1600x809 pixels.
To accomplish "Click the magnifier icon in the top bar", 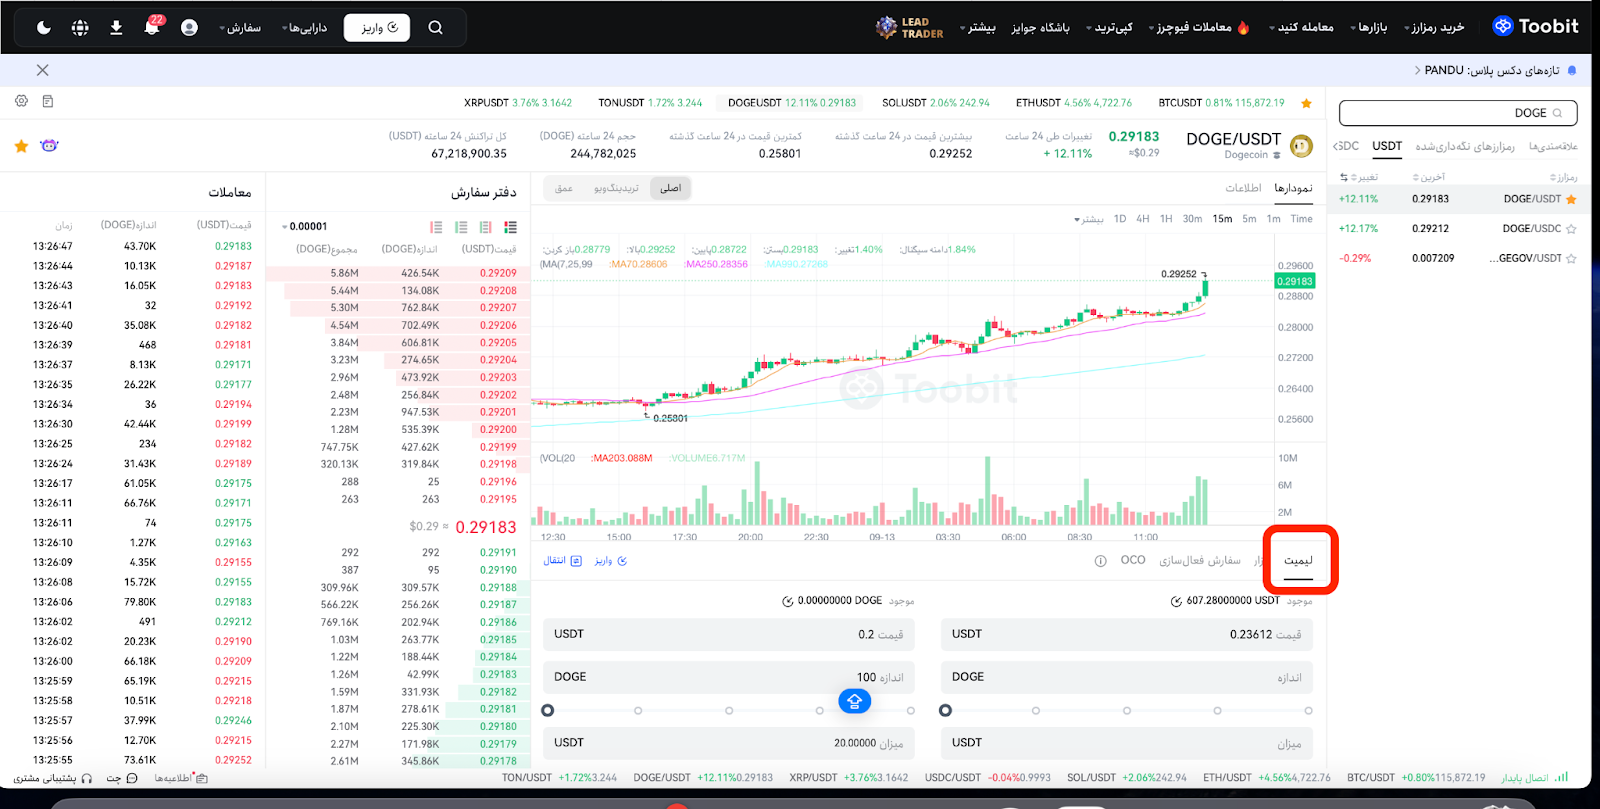I will coord(435,28).
